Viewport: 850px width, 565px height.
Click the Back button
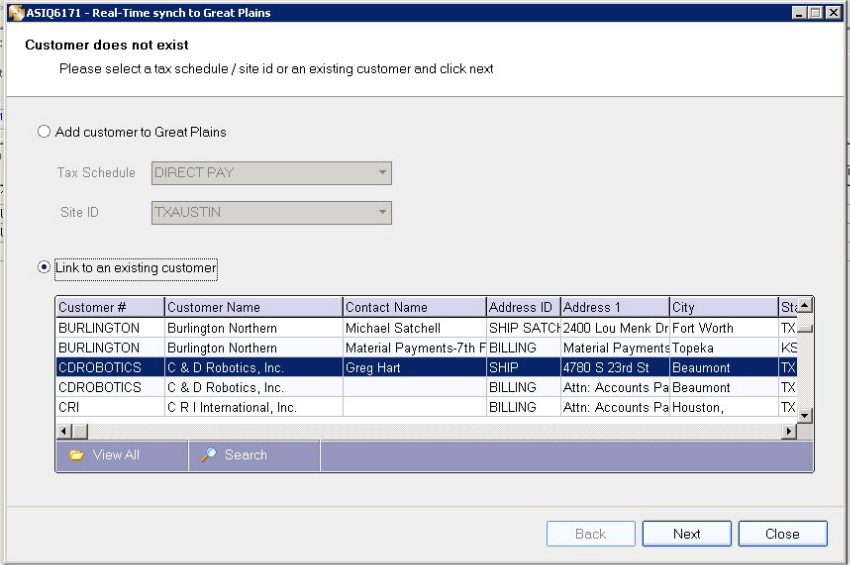[591, 534]
